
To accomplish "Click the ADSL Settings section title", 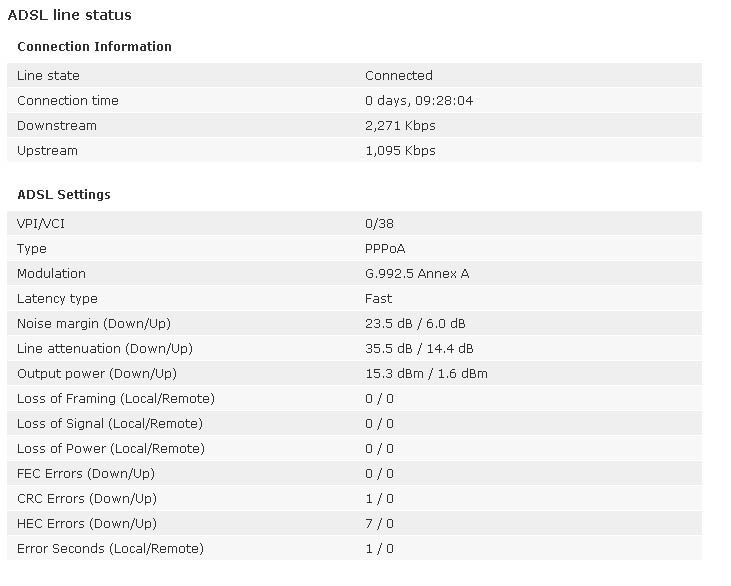I will tap(64, 195).
